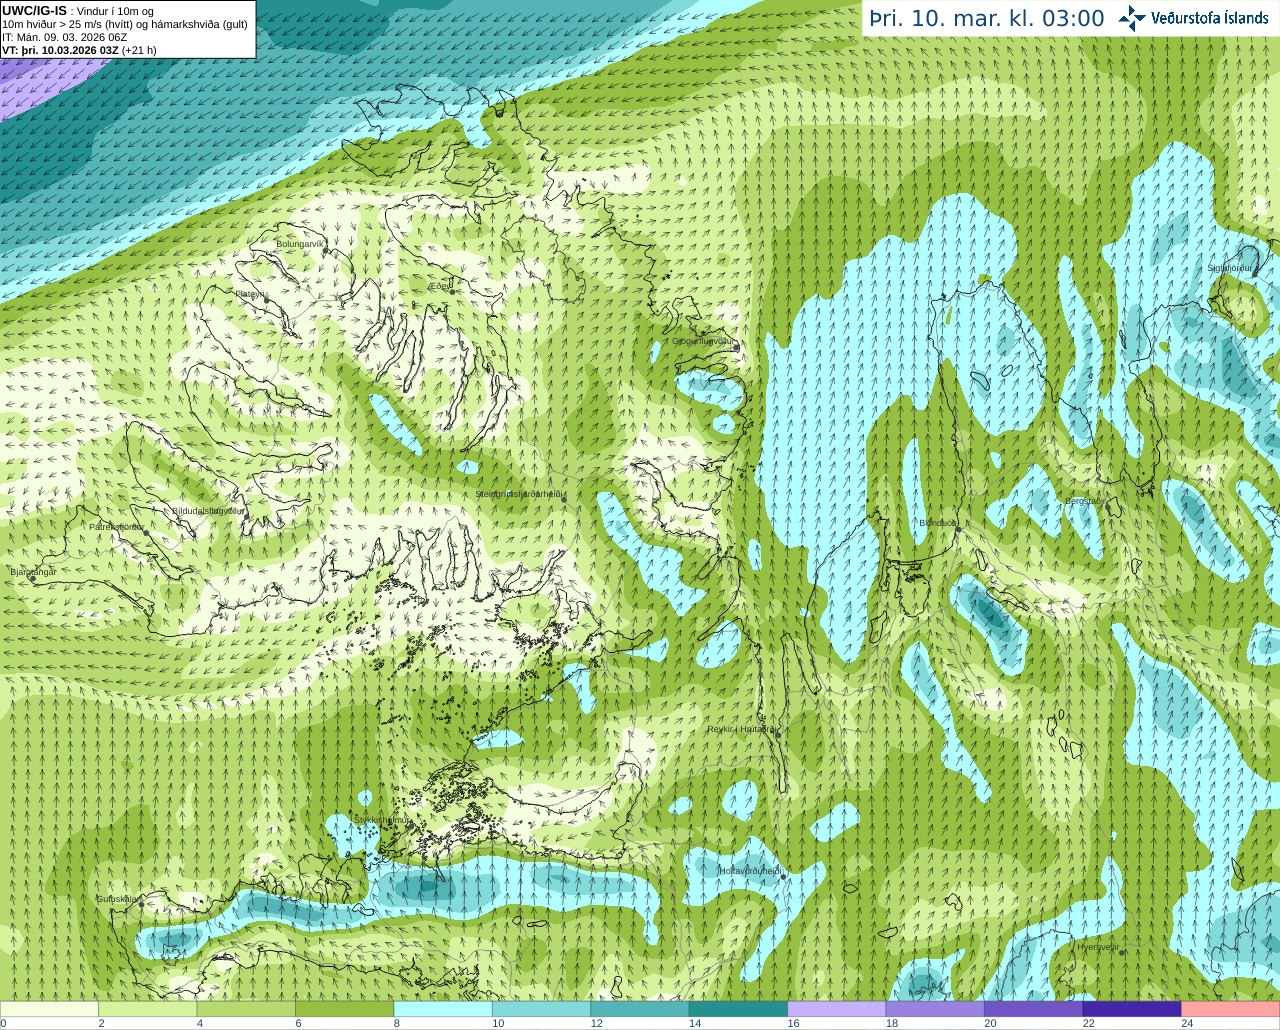Click the Bolungarvík station label
The height and width of the screenshot is (1030, 1280).
click(300, 243)
